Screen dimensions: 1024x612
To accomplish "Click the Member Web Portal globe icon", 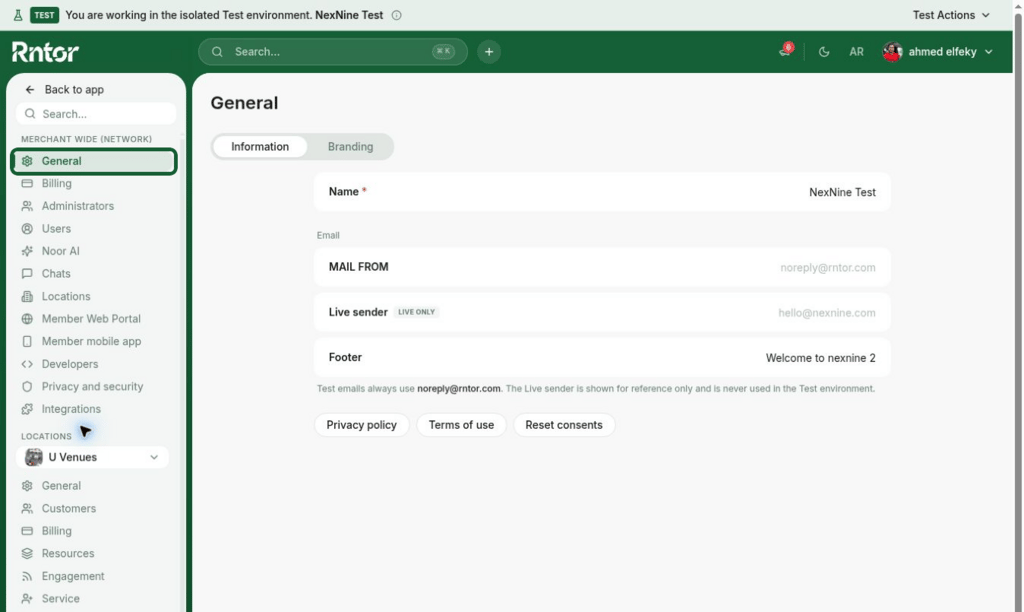I will [x=27, y=319].
